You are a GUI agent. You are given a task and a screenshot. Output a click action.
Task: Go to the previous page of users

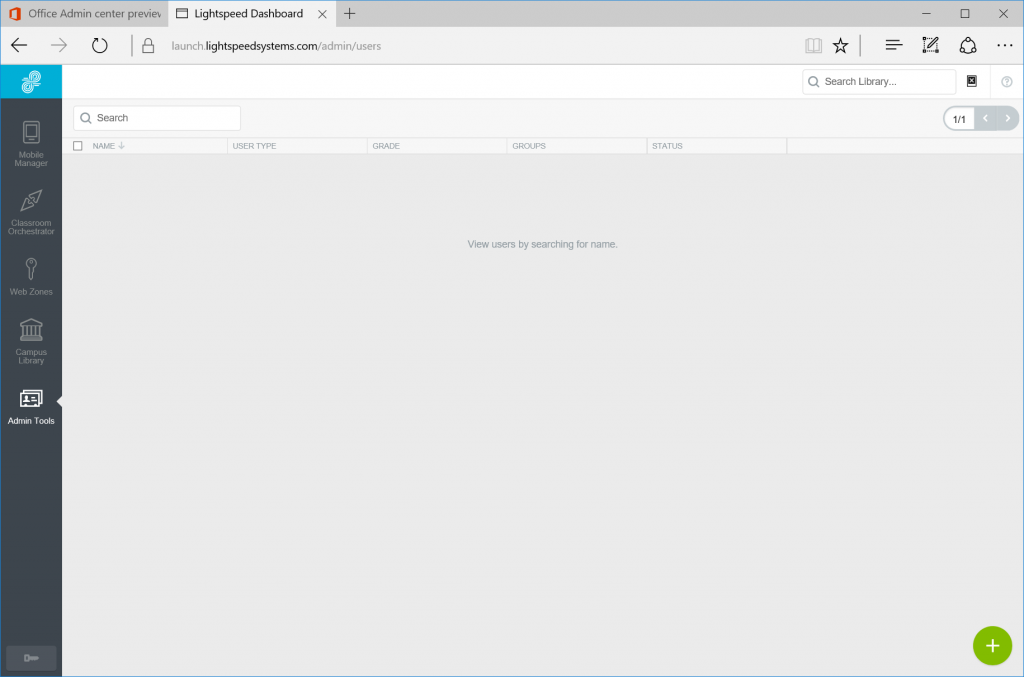985,118
